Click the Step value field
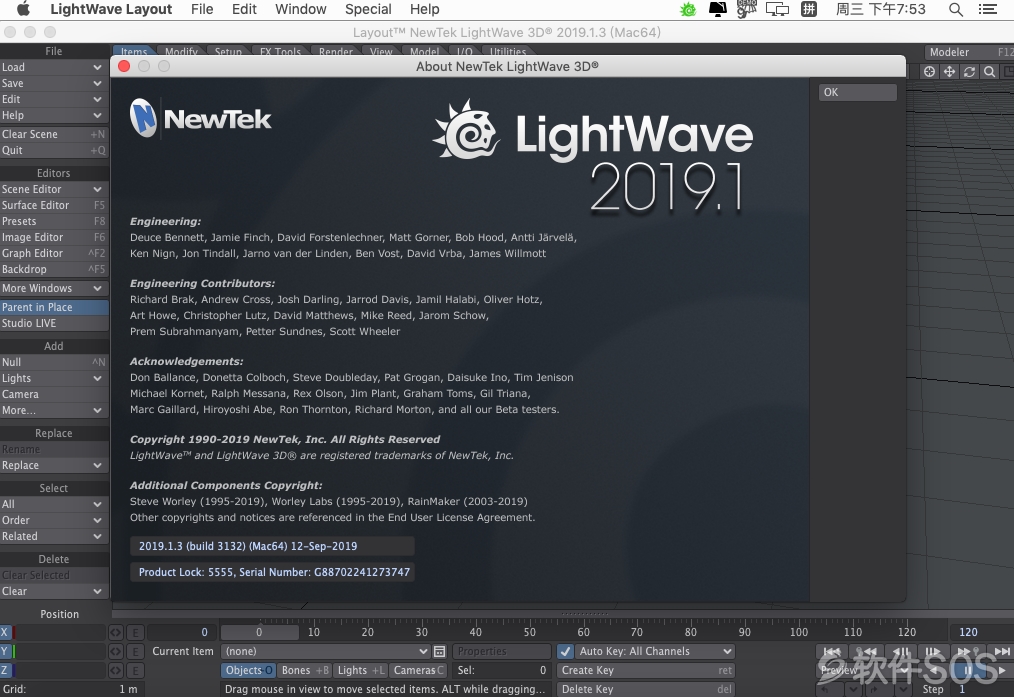 (x=984, y=689)
